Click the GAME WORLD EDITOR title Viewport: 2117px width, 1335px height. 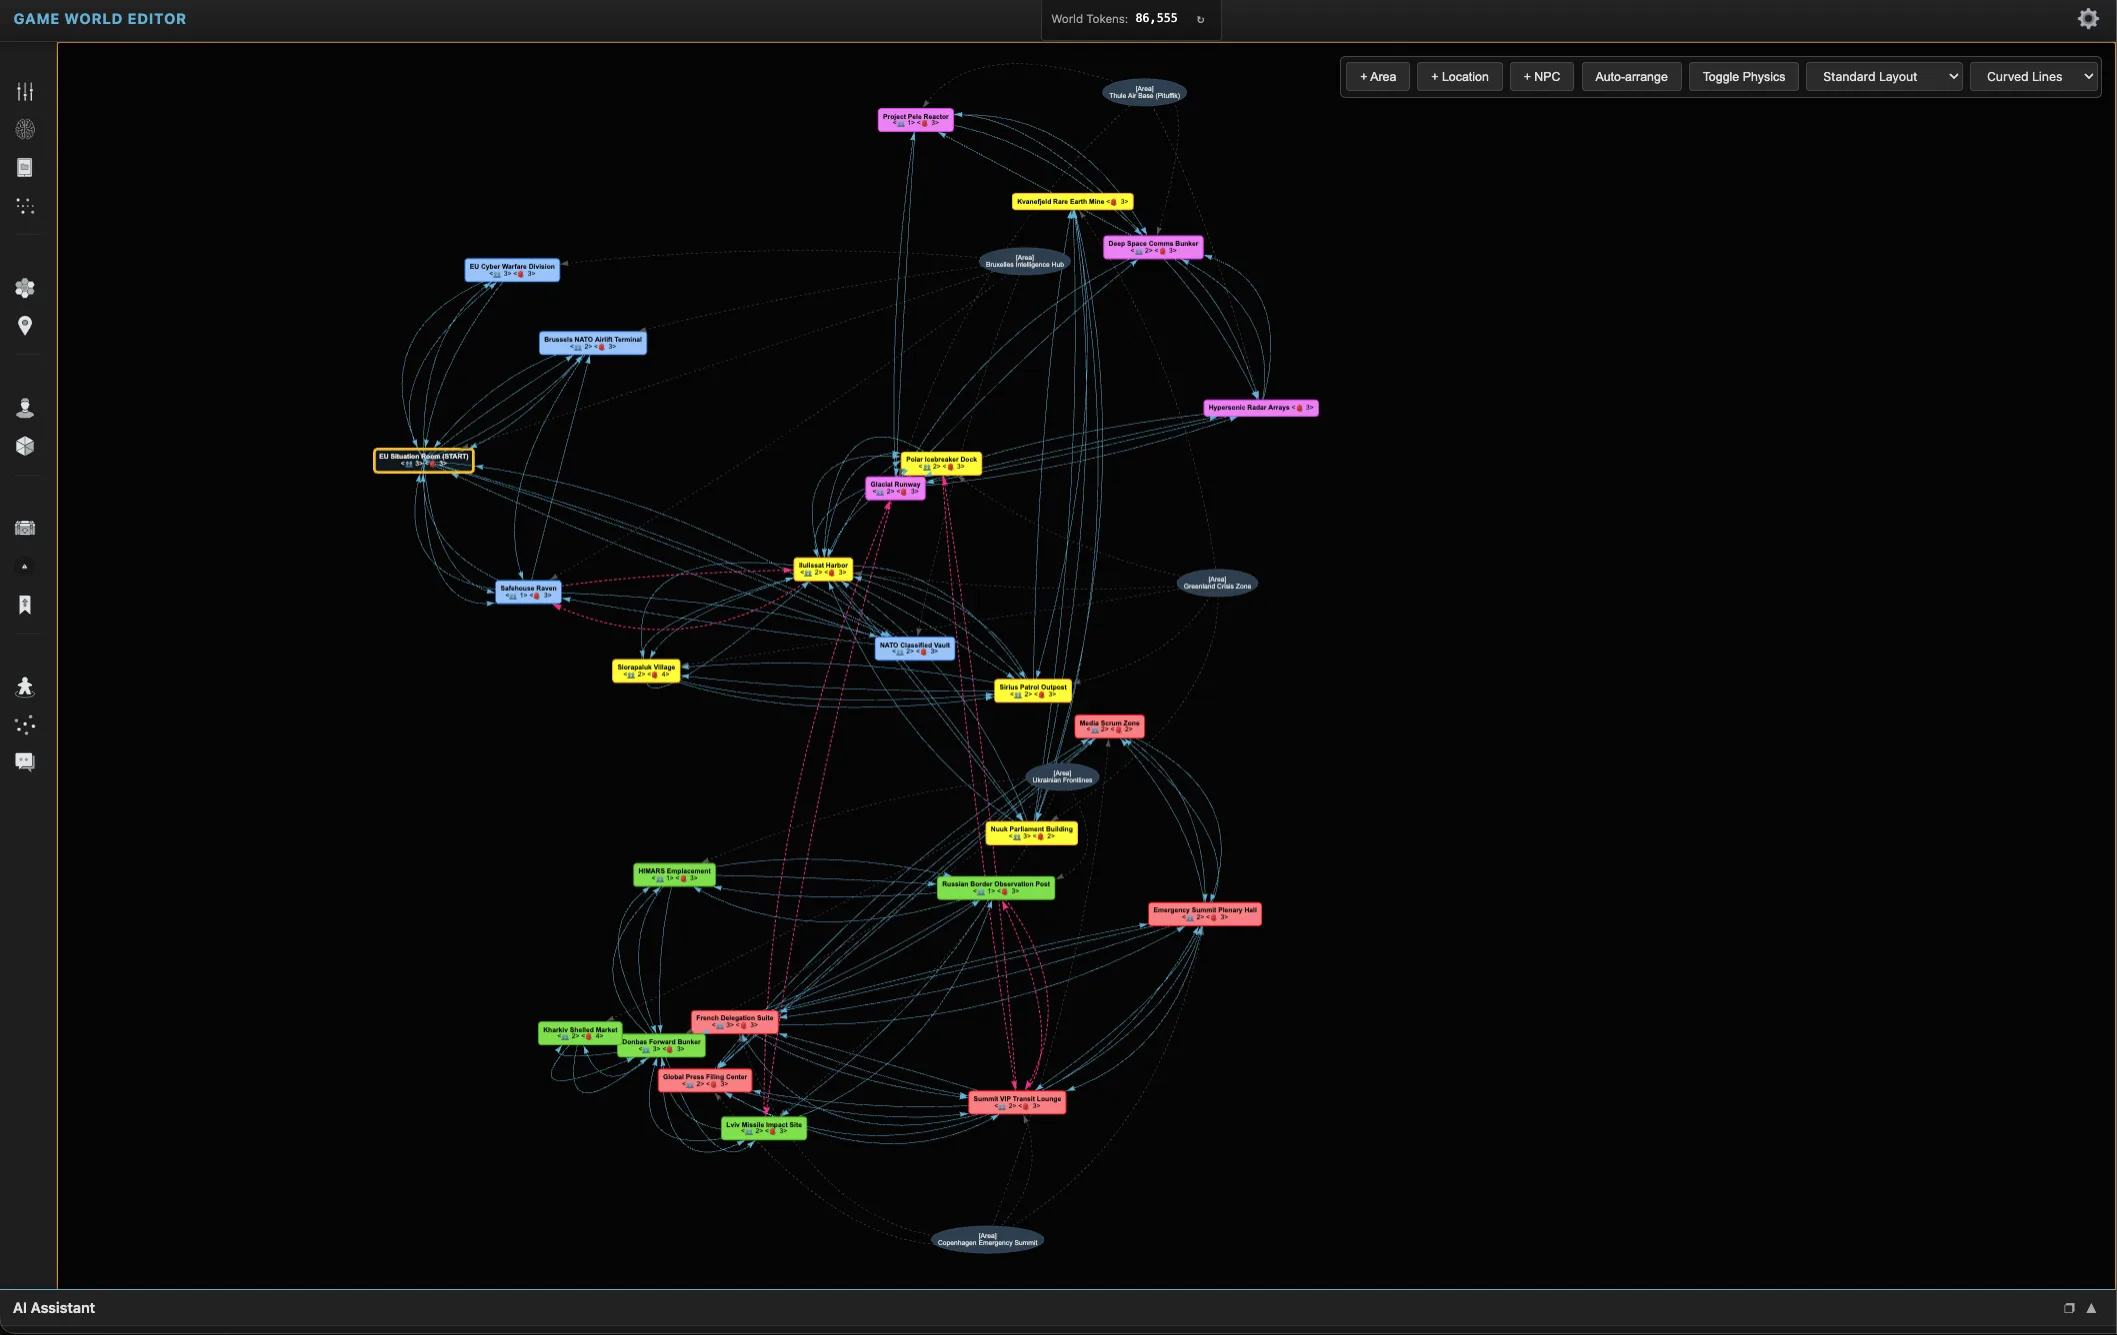point(100,19)
